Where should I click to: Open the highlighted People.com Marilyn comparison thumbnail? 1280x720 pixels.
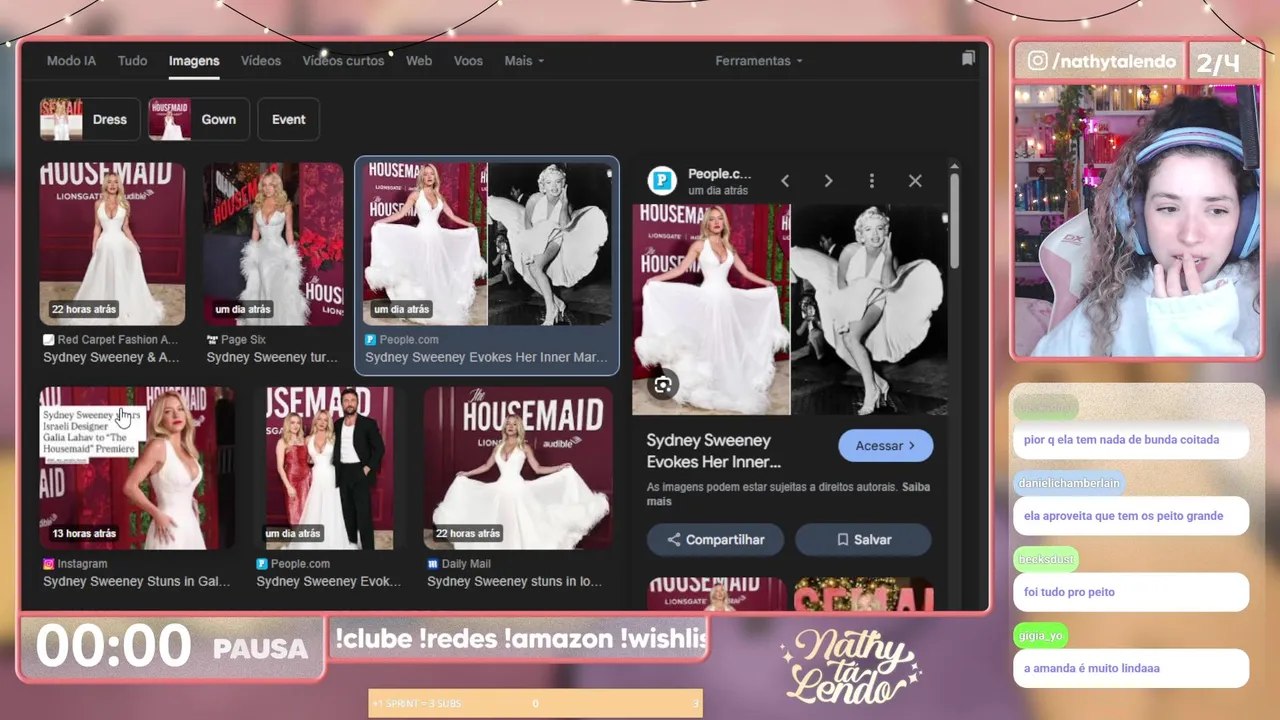point(487,244)
